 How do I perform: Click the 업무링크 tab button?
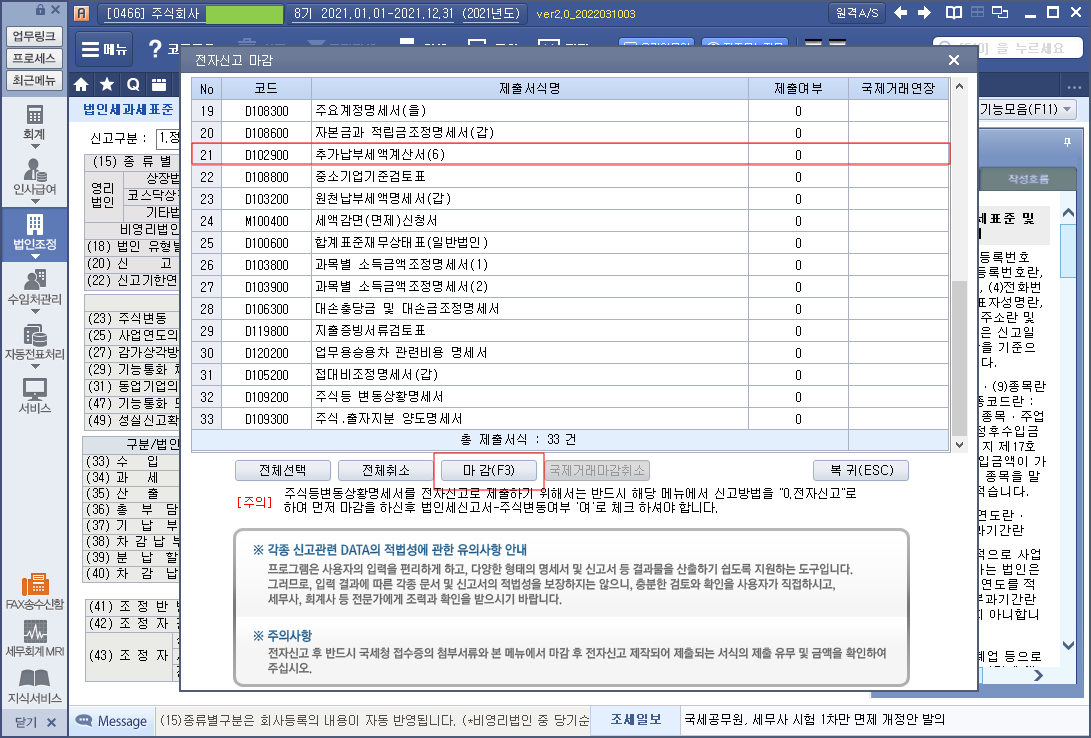34,36
